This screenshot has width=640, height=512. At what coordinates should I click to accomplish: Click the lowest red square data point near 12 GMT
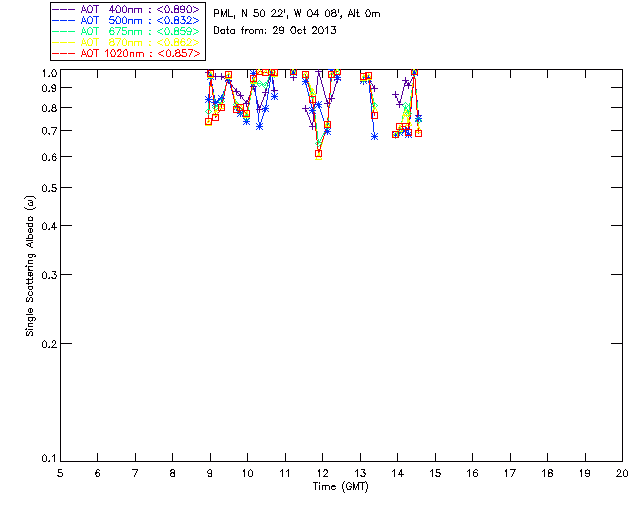click(x=318, y=153)
